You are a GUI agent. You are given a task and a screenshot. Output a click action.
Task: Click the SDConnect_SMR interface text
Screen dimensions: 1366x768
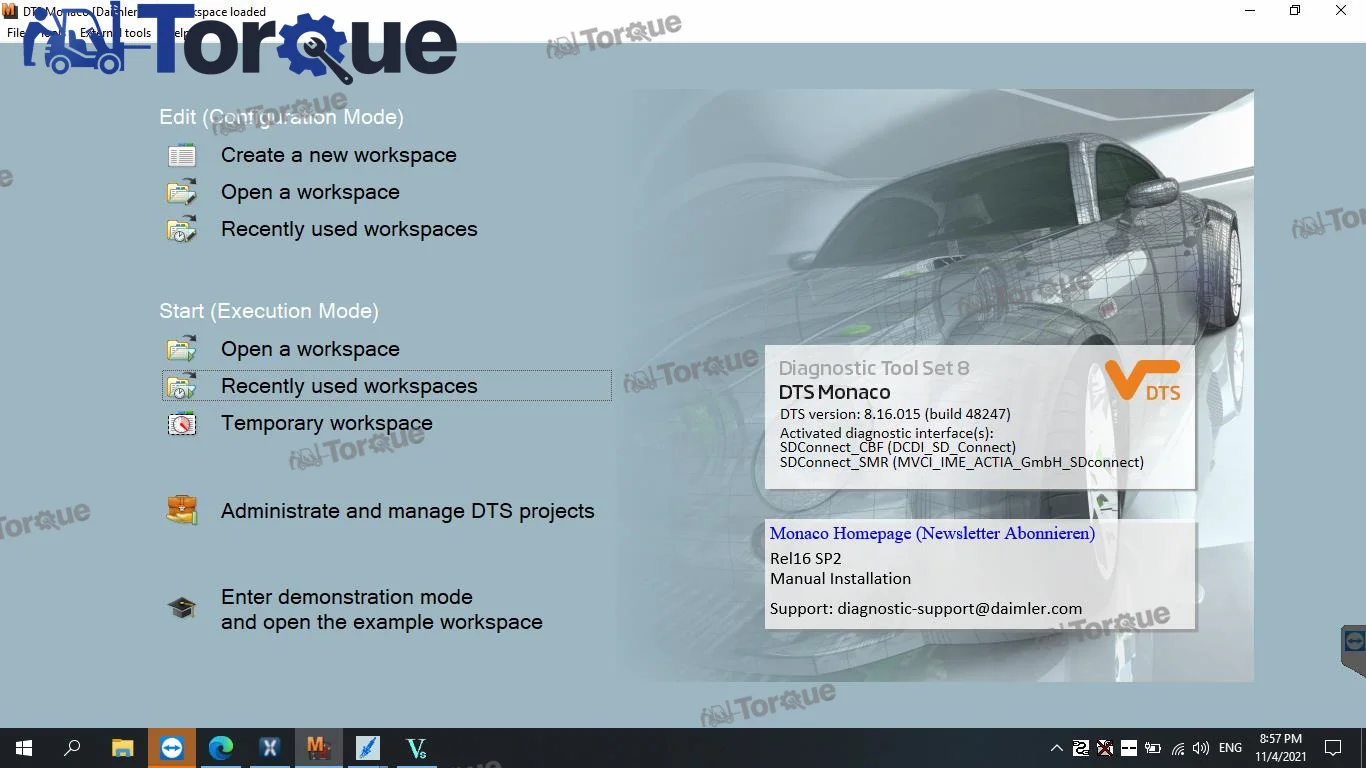pos(962,463)
